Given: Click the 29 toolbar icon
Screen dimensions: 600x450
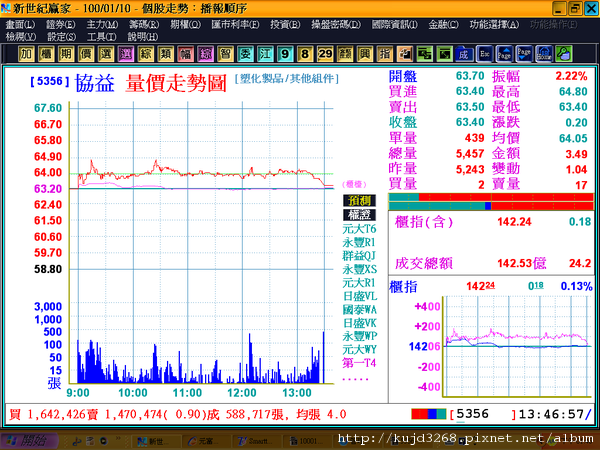Looking at the screenshot, I should (x=325, y=54).
